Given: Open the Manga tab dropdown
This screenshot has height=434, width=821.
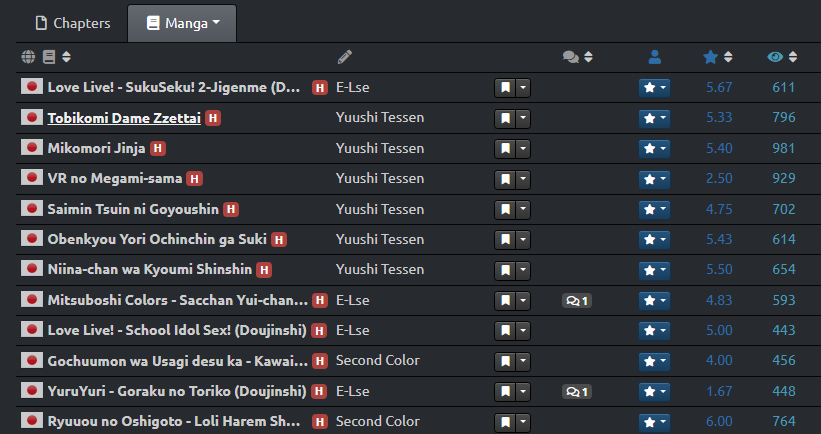Looking at the screenshot, I should tap(182, 22).
